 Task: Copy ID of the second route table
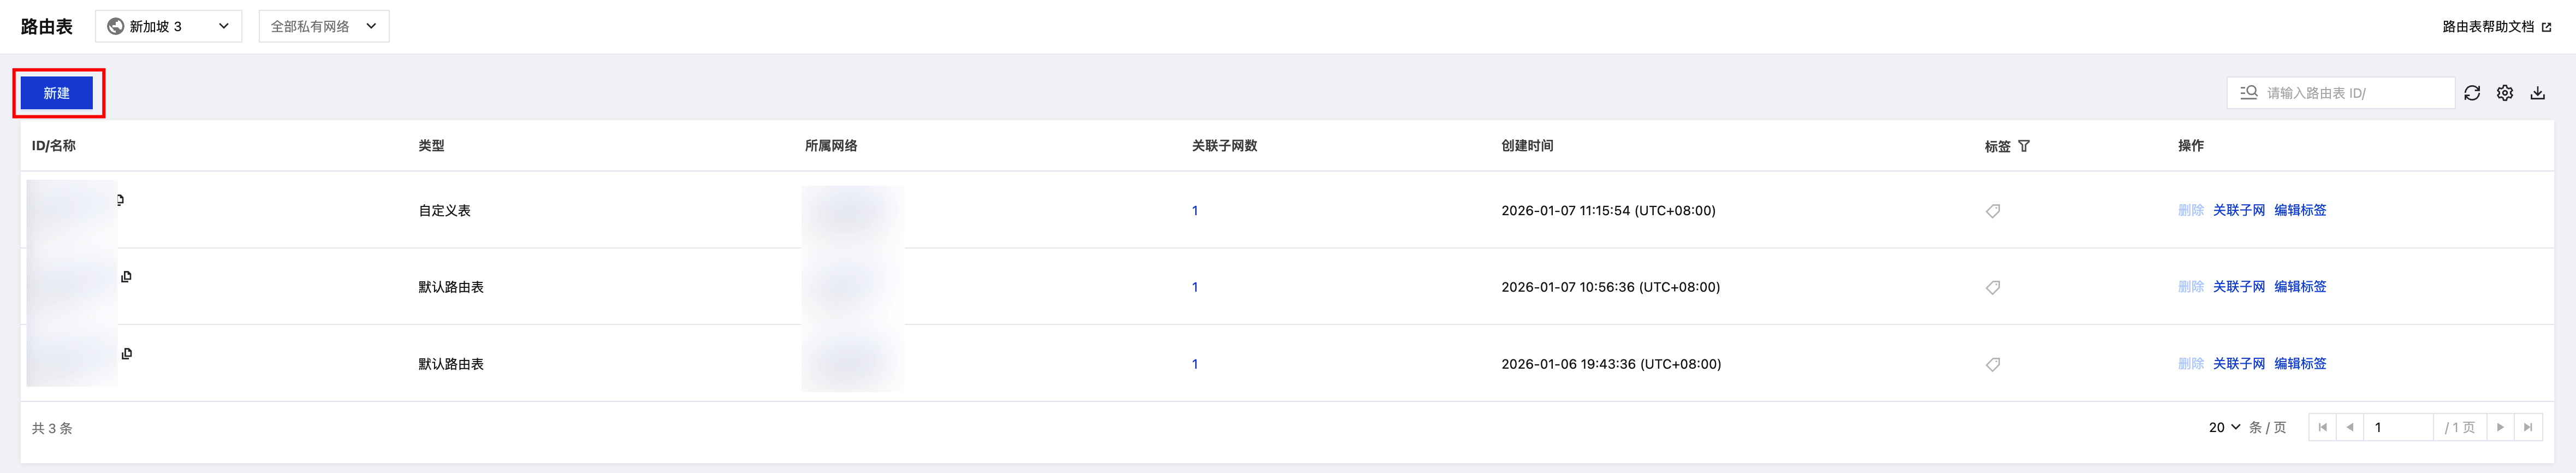point(127,277)
